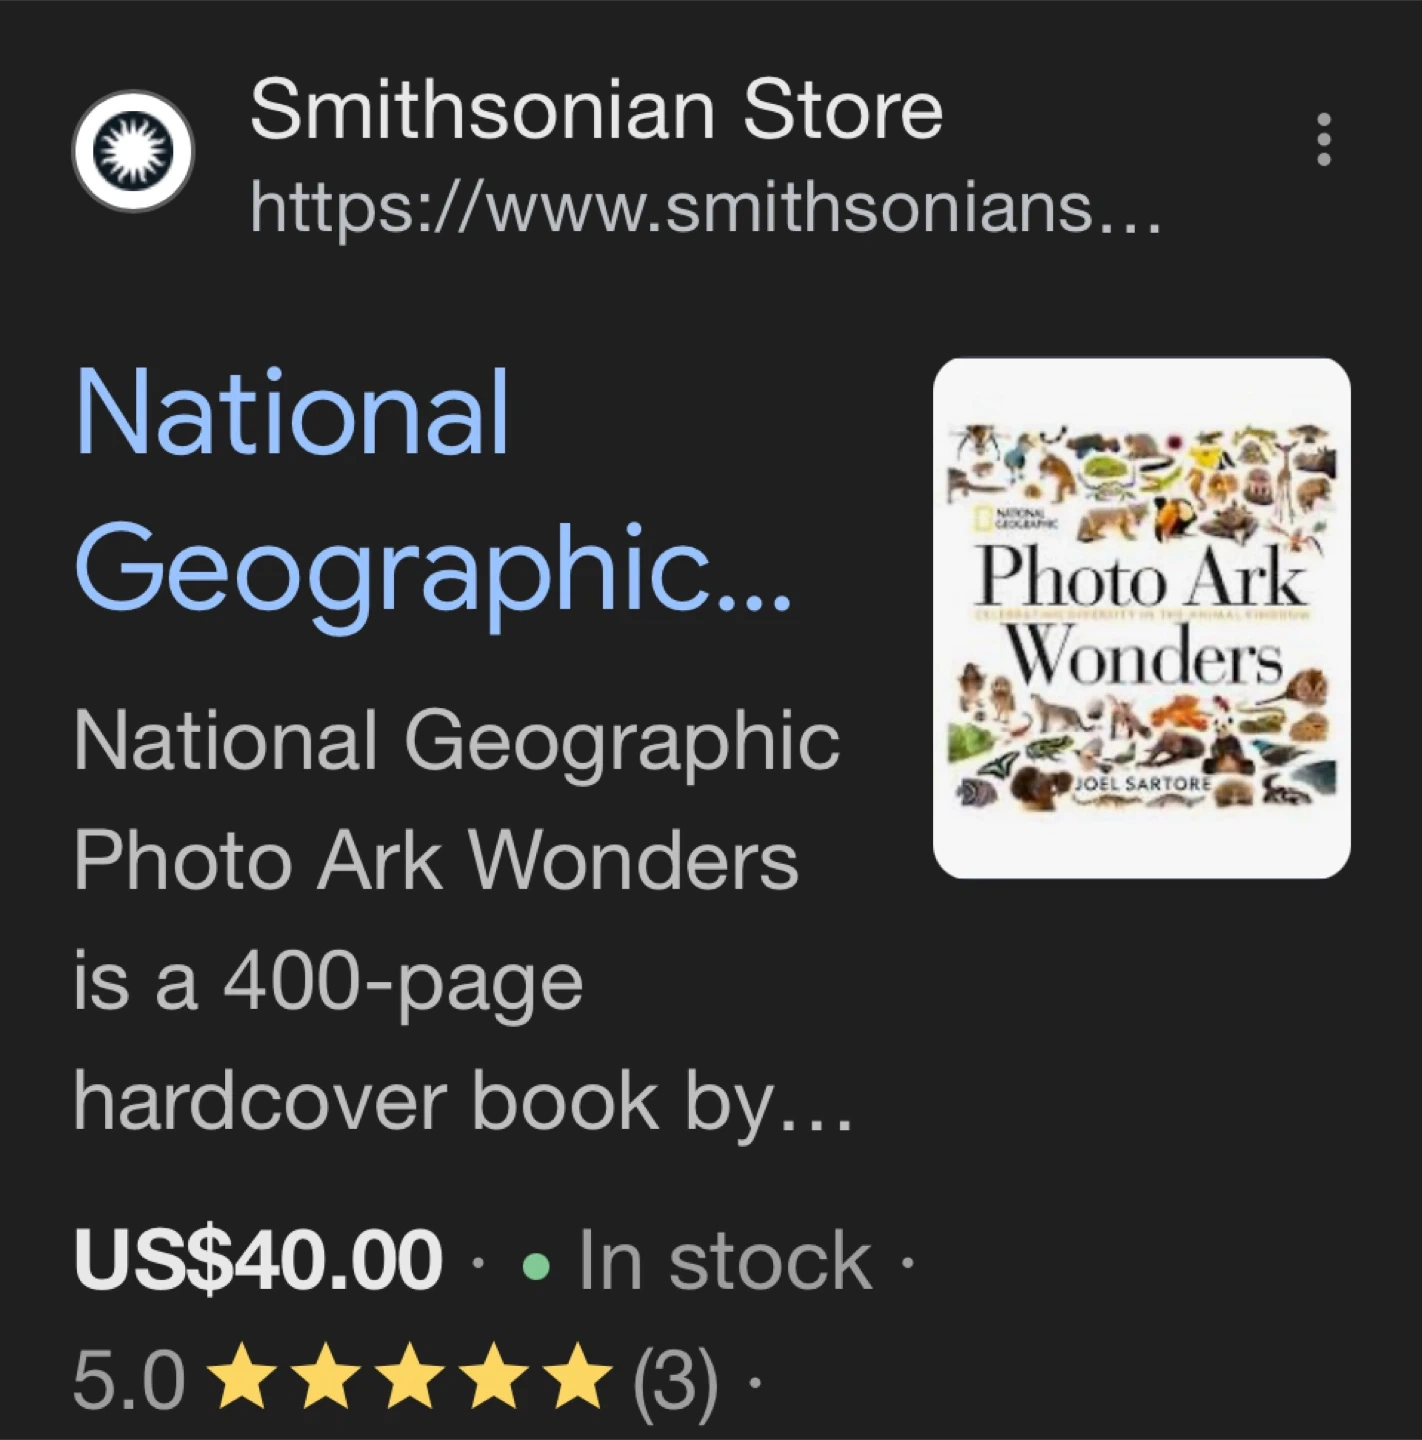The image size is (1422, 1440).
Task: Click the Wonders word on book cover
Action: coord(1144,657)
